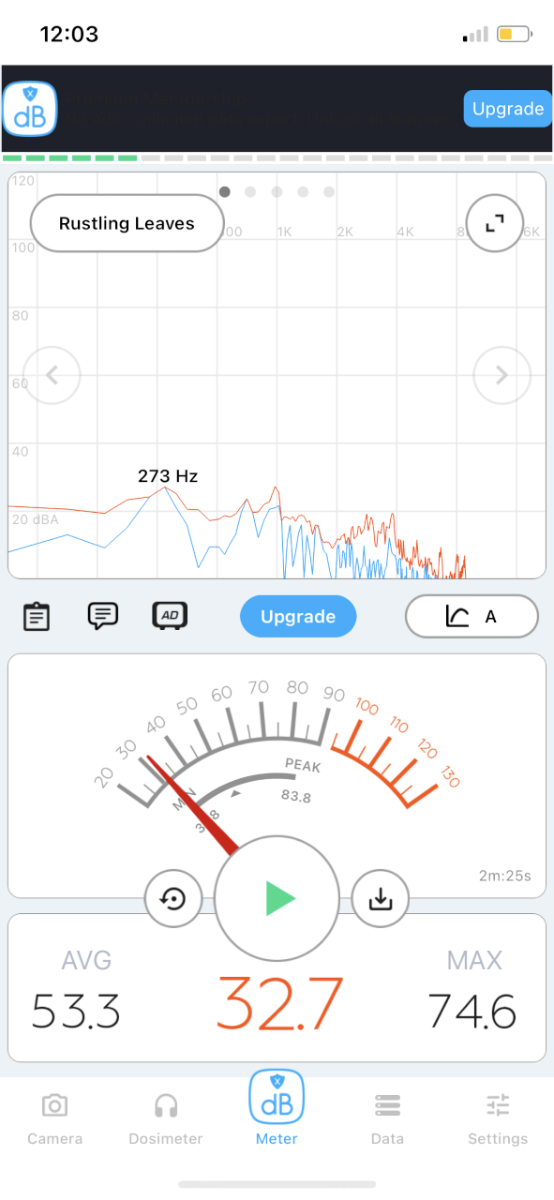Viewport: 554px width, 1200px height.
Task: Tap the dB app icon in banner
Action: pyautogui.click(x=30, y=109)
